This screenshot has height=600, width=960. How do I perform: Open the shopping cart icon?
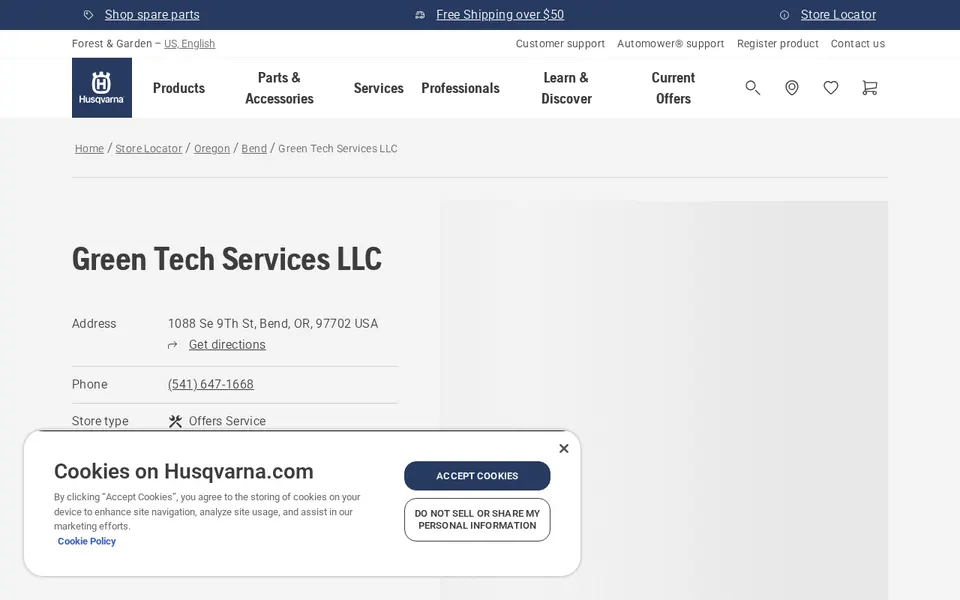(x=869, y=88)
